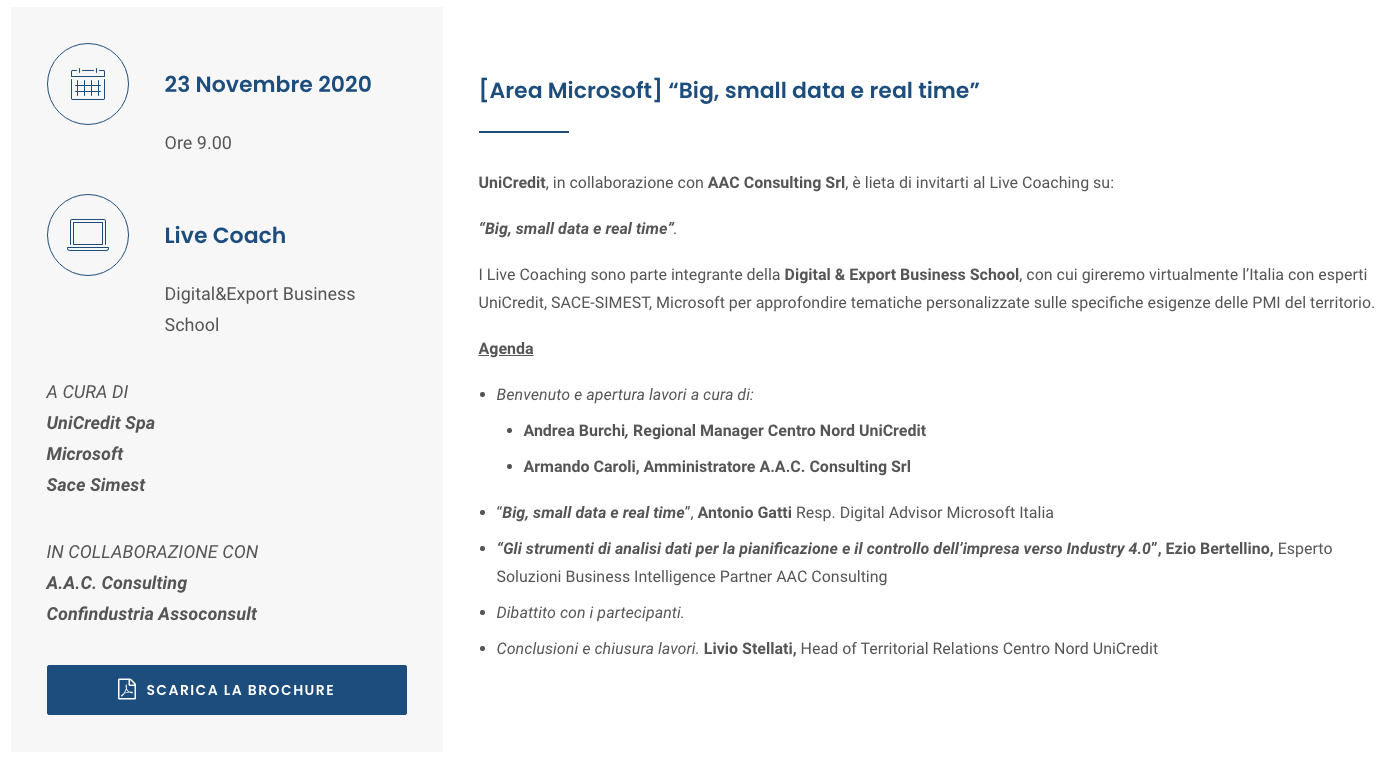1391x770 pixels.
Task: Select the Area Microsoft event title
Action: coord(729,90)
